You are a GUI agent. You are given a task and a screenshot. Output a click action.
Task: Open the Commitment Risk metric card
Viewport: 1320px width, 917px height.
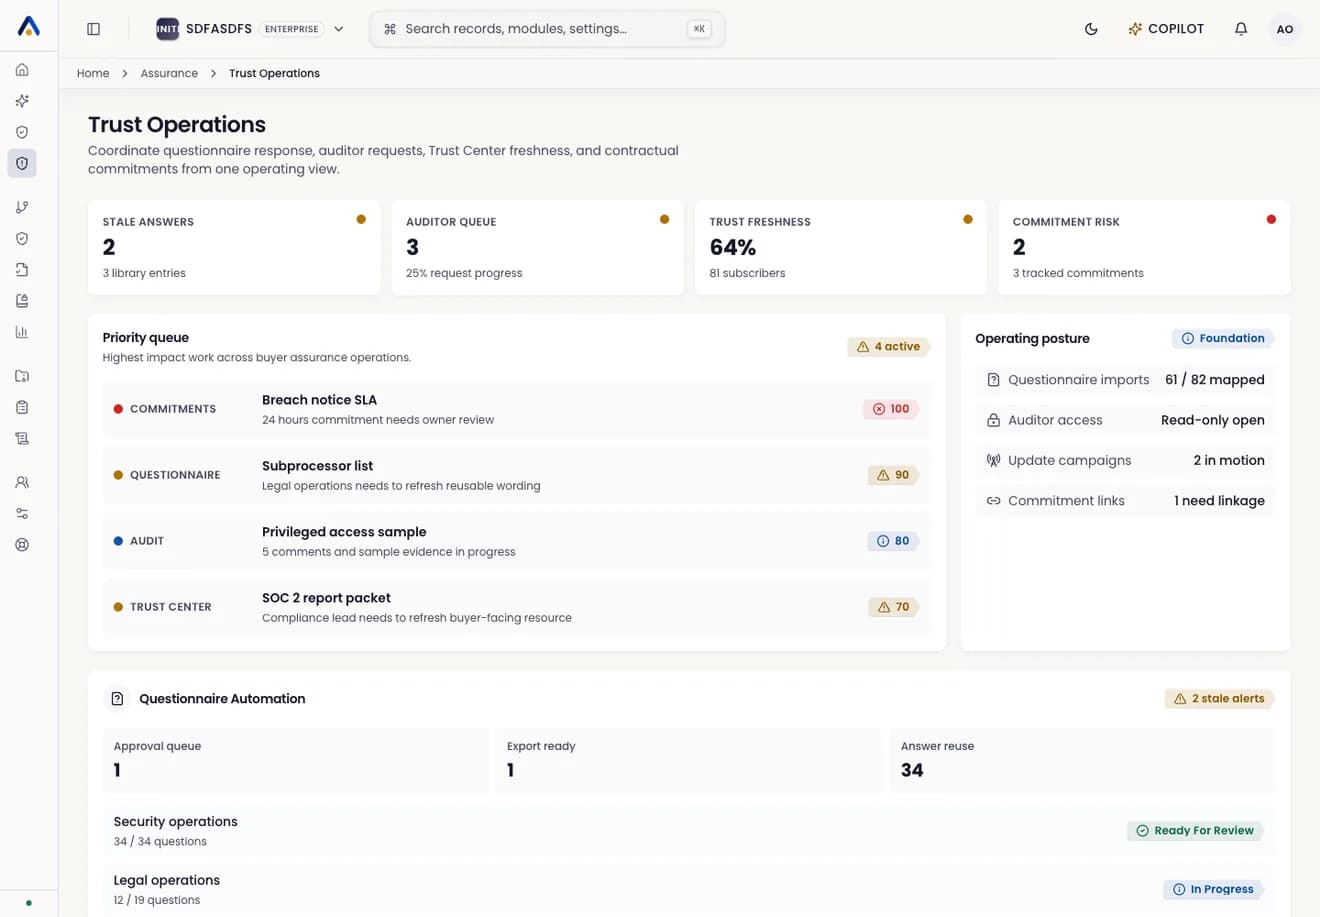click(x=1144, y=247)
